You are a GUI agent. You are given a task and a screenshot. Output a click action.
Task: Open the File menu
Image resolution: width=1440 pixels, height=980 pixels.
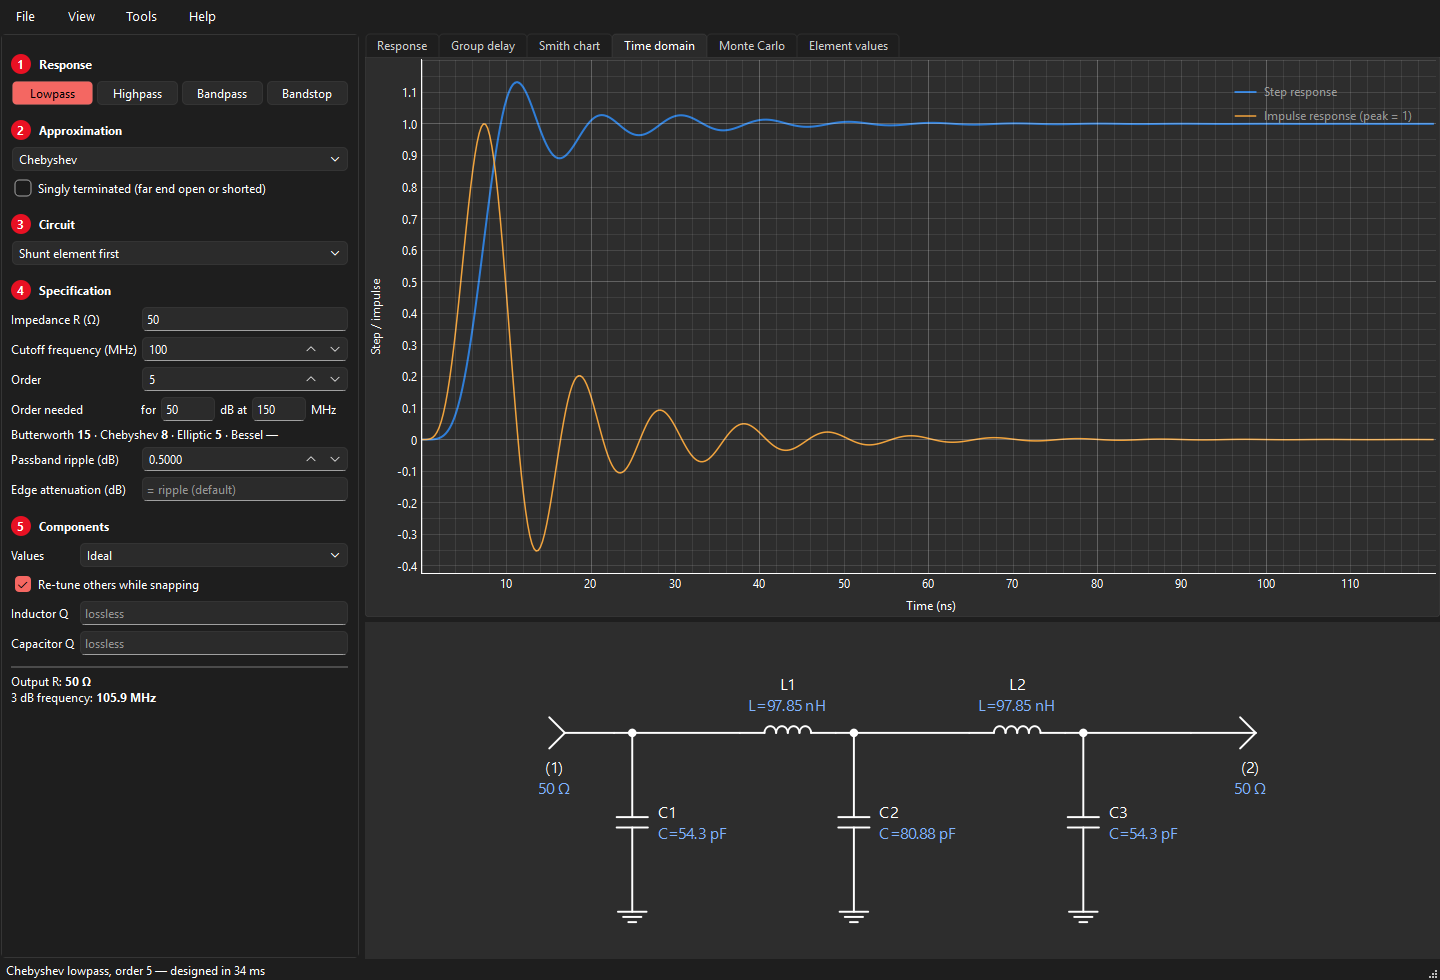(26, 16)
